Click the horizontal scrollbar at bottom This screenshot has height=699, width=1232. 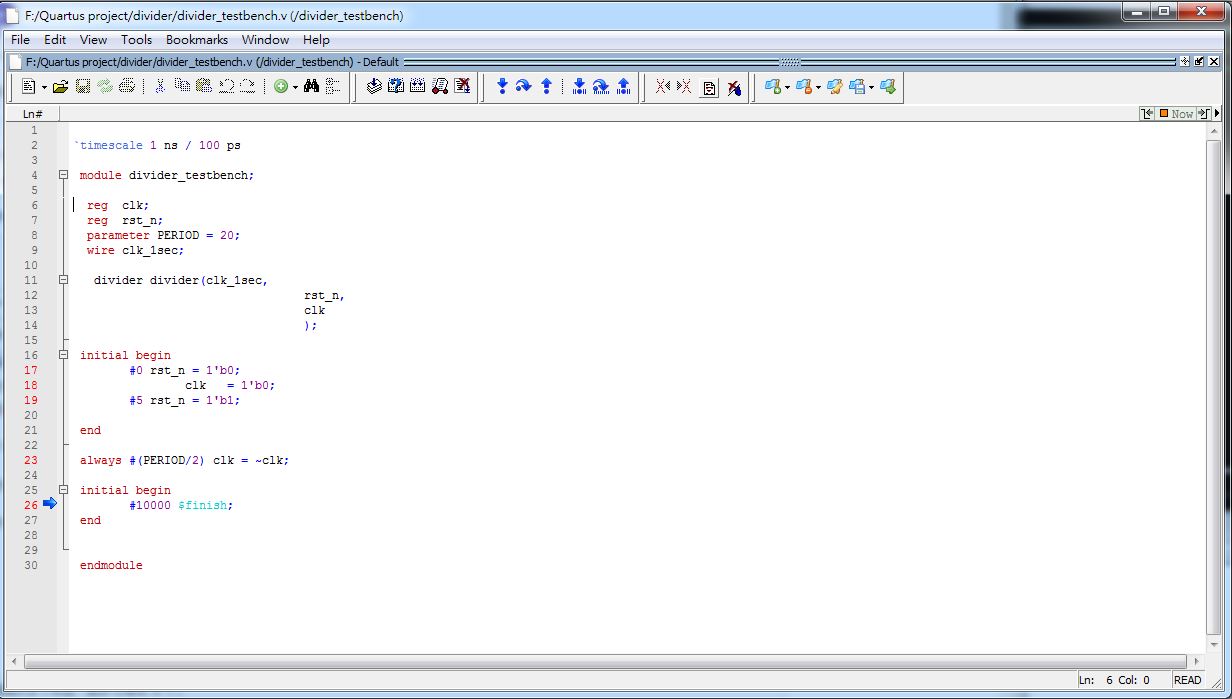606,662
